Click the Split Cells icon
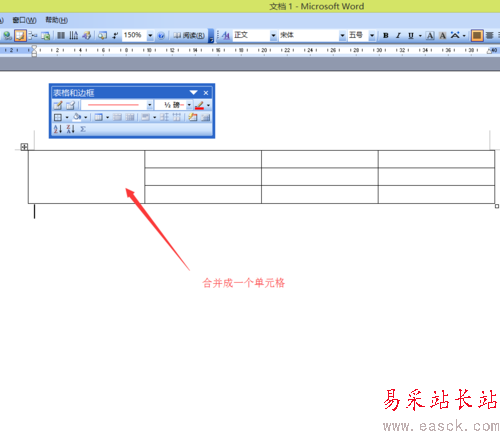This screenshot has width=500, height=441. 130,117
